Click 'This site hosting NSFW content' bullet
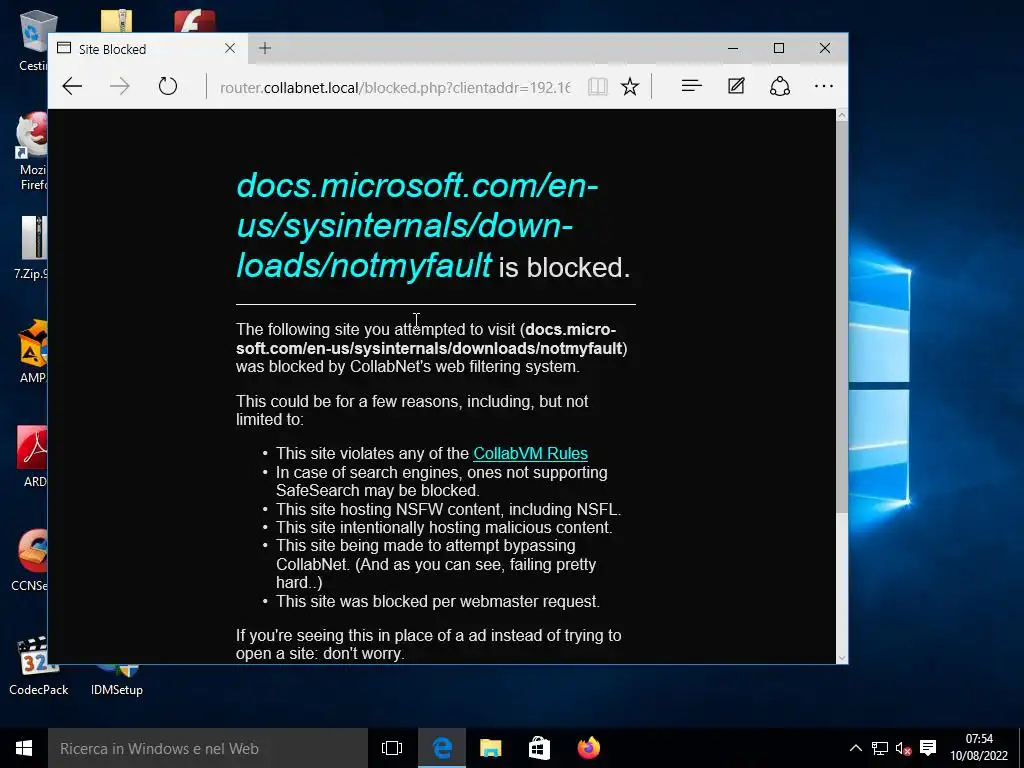The image size is (1024, 768). (x=448, y=509)
